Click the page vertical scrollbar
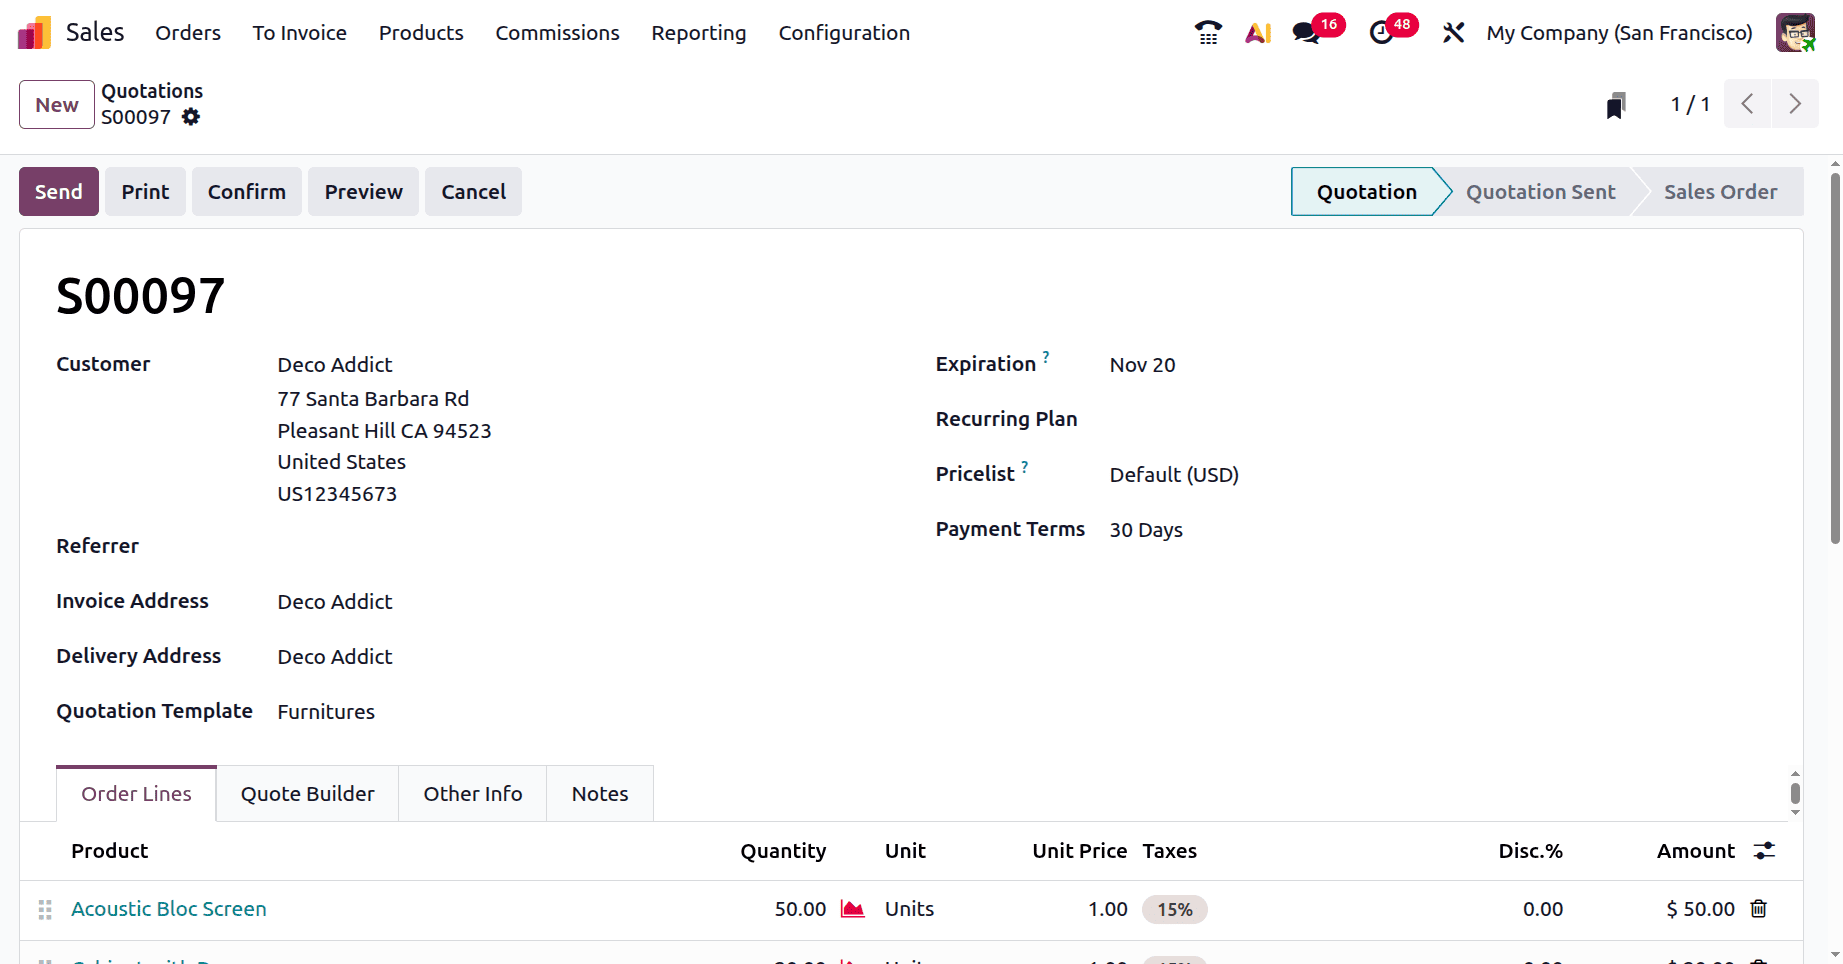1843x964 pixels. [1835, 358]
